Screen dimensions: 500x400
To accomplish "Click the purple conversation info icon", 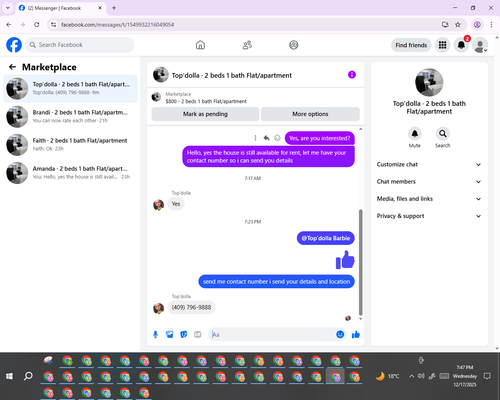I will point(352,75).
